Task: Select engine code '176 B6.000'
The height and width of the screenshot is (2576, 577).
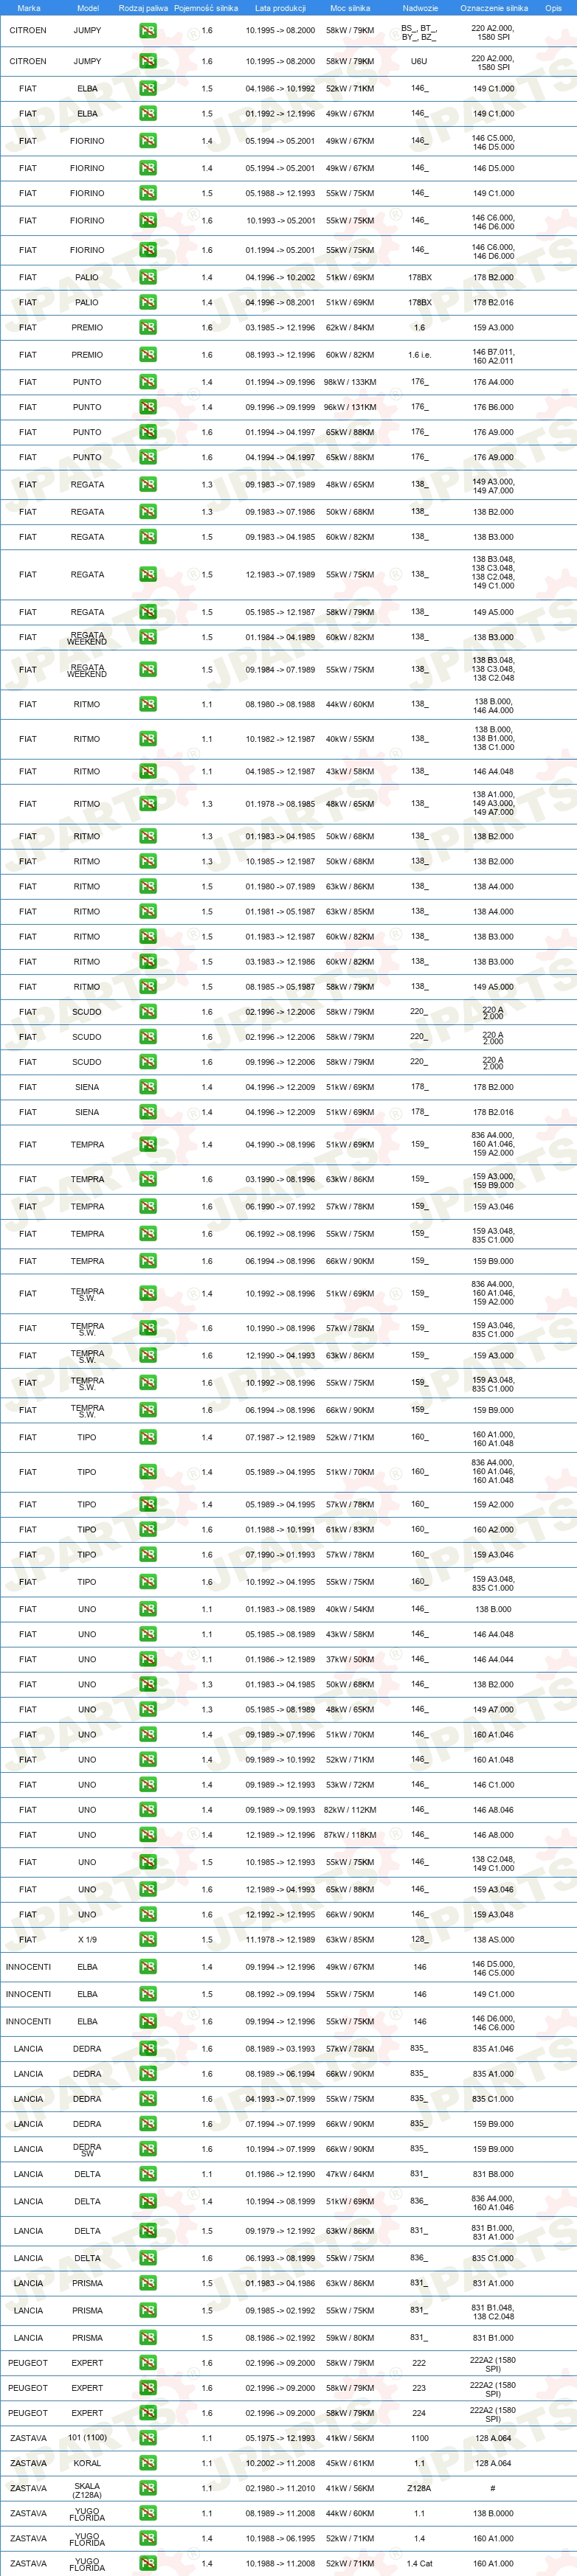Action: tap(493, 407)
